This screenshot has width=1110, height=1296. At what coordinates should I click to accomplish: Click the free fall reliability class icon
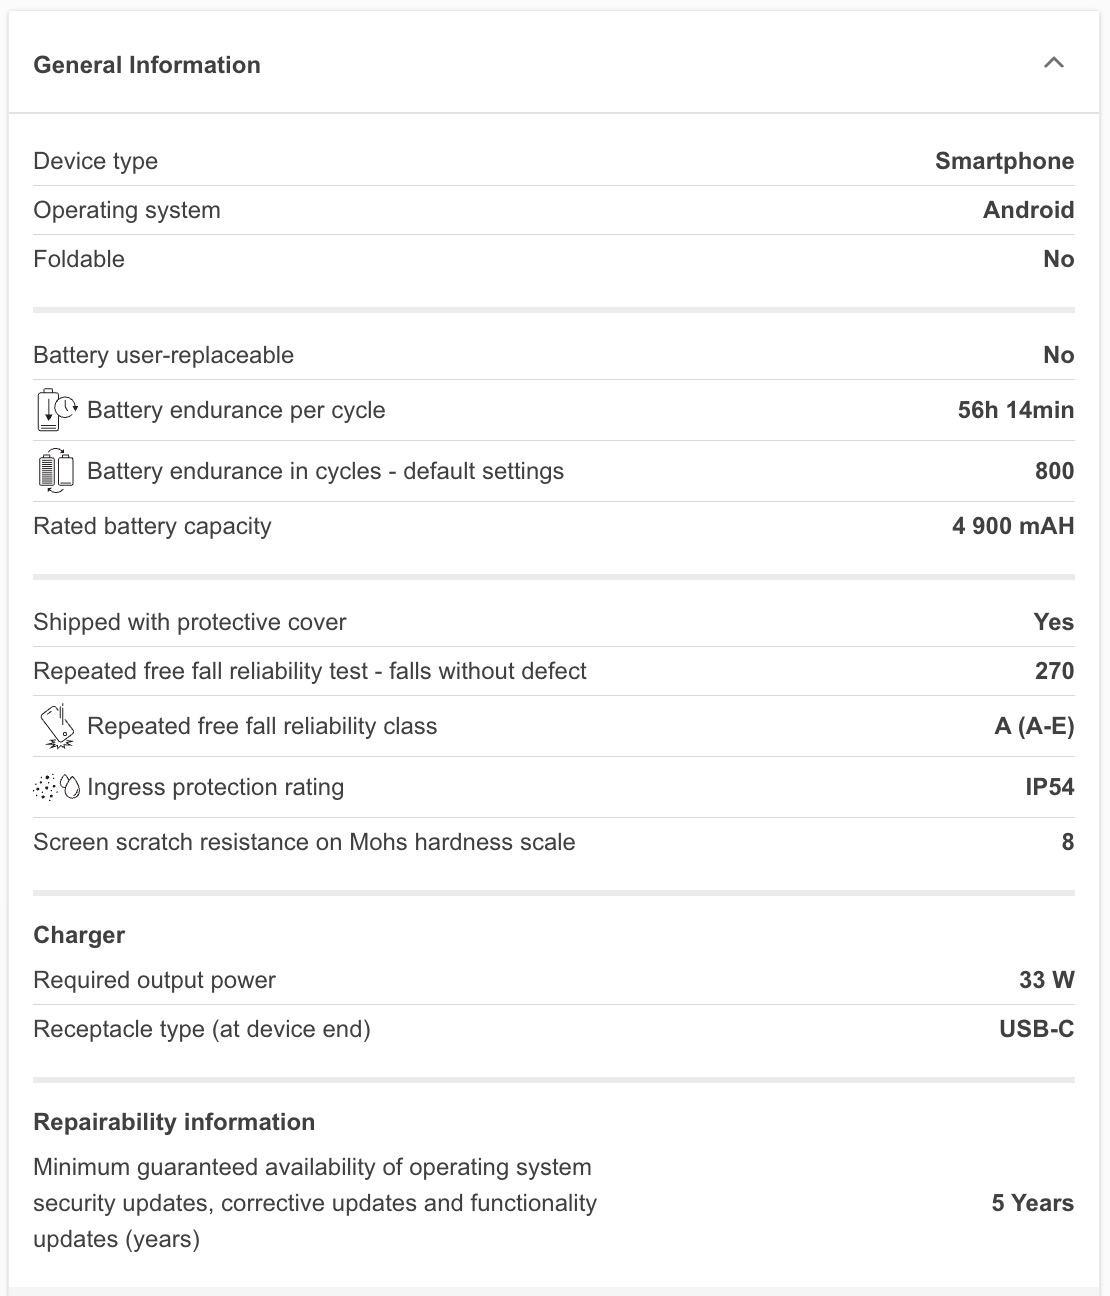point(56,726)
